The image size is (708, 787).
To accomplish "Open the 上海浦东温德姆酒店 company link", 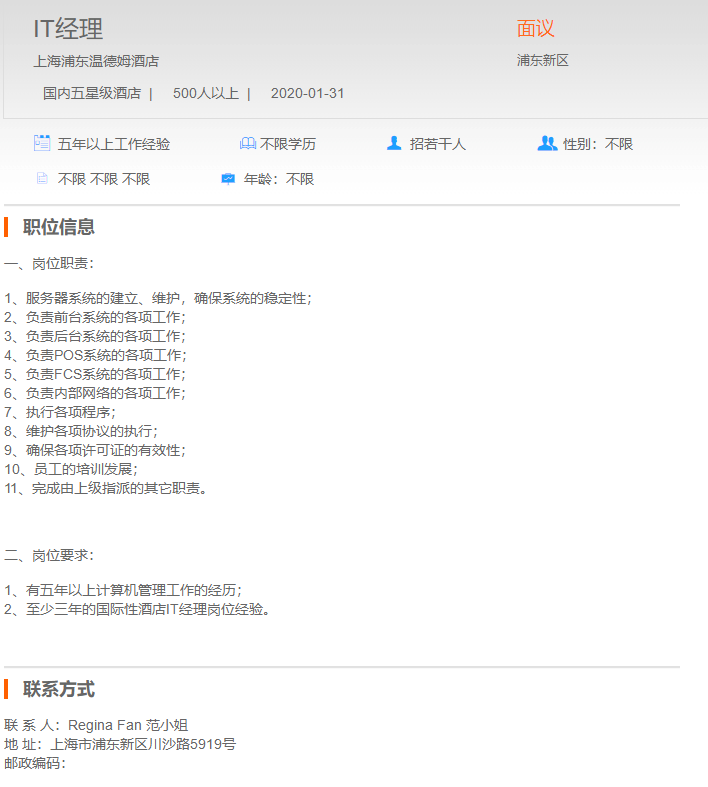I will [96, 61].
